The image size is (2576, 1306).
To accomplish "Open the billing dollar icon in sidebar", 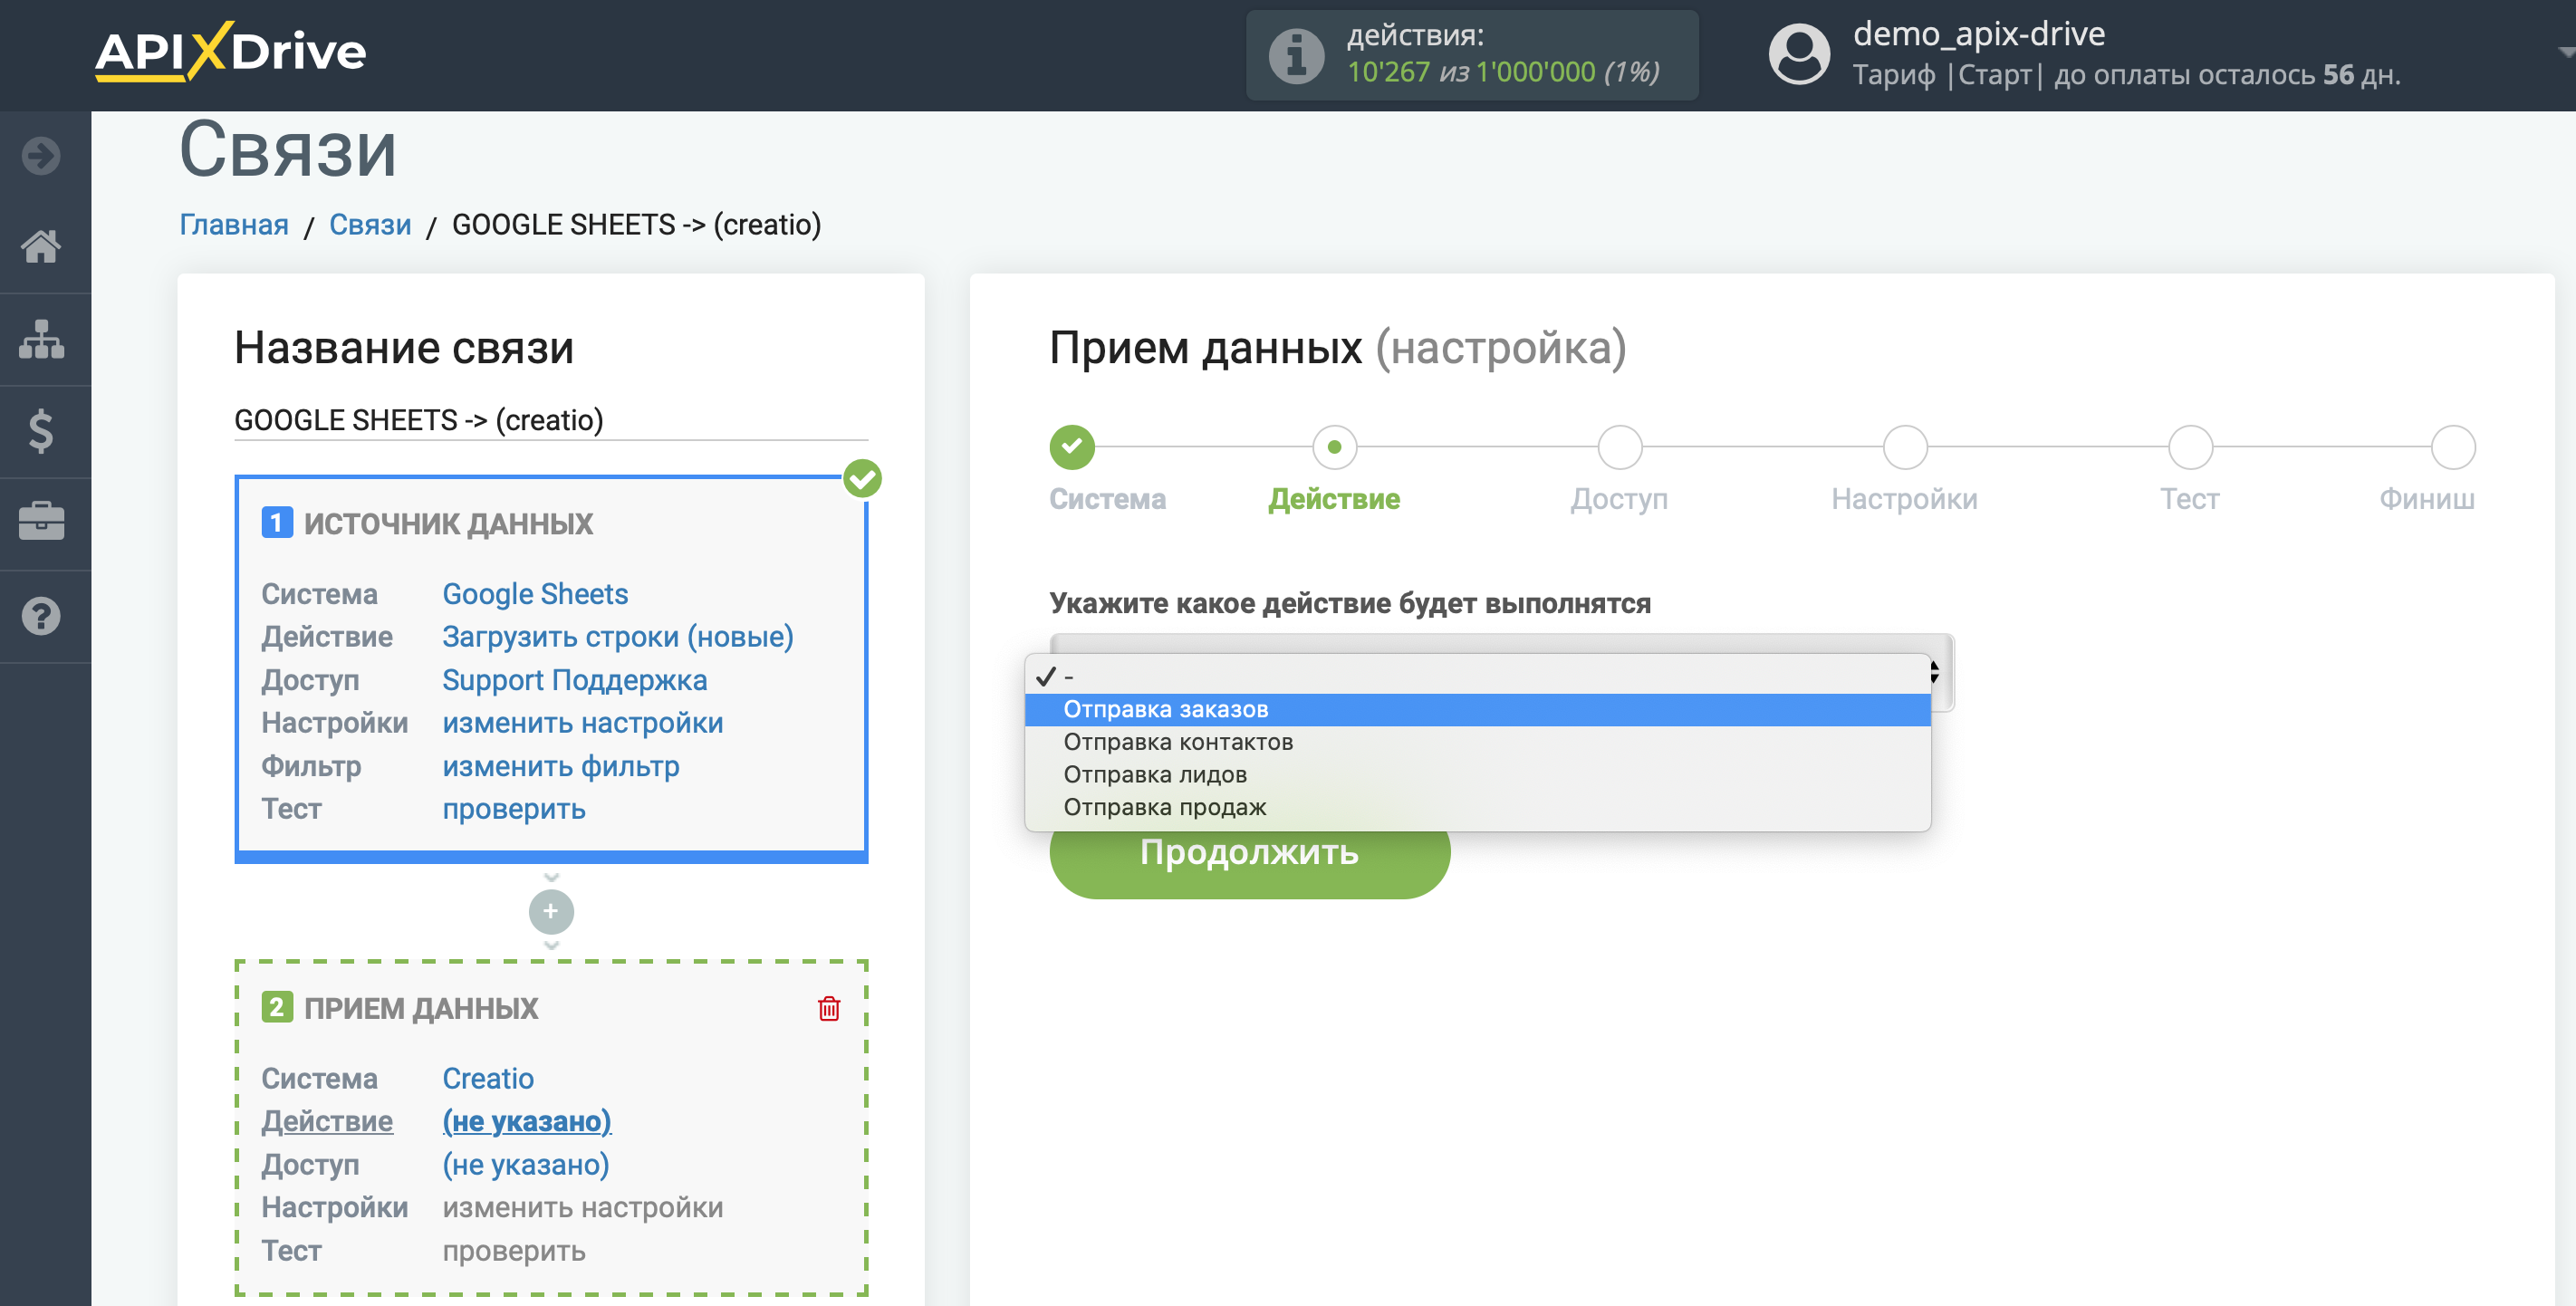I will (41, 431).
